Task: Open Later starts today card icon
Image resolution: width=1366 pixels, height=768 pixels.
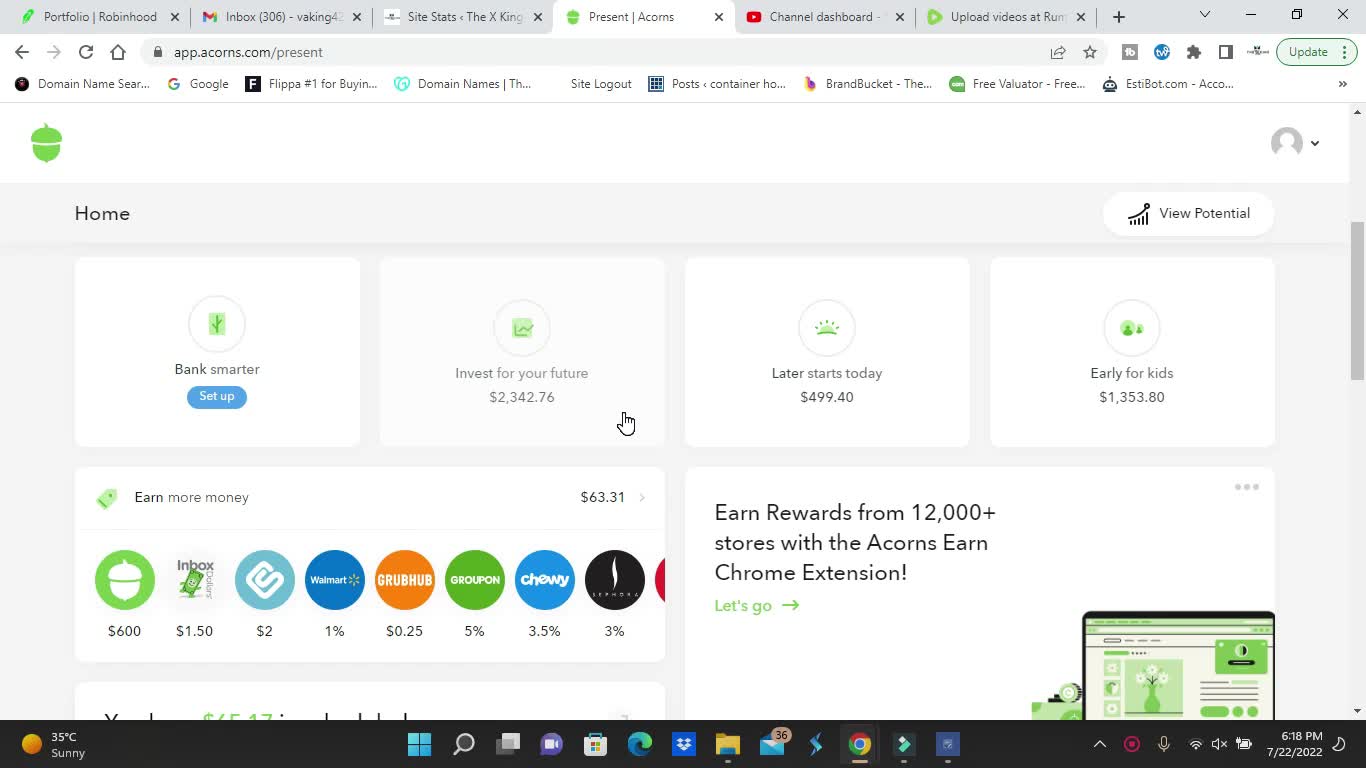Action: [827, 328]
